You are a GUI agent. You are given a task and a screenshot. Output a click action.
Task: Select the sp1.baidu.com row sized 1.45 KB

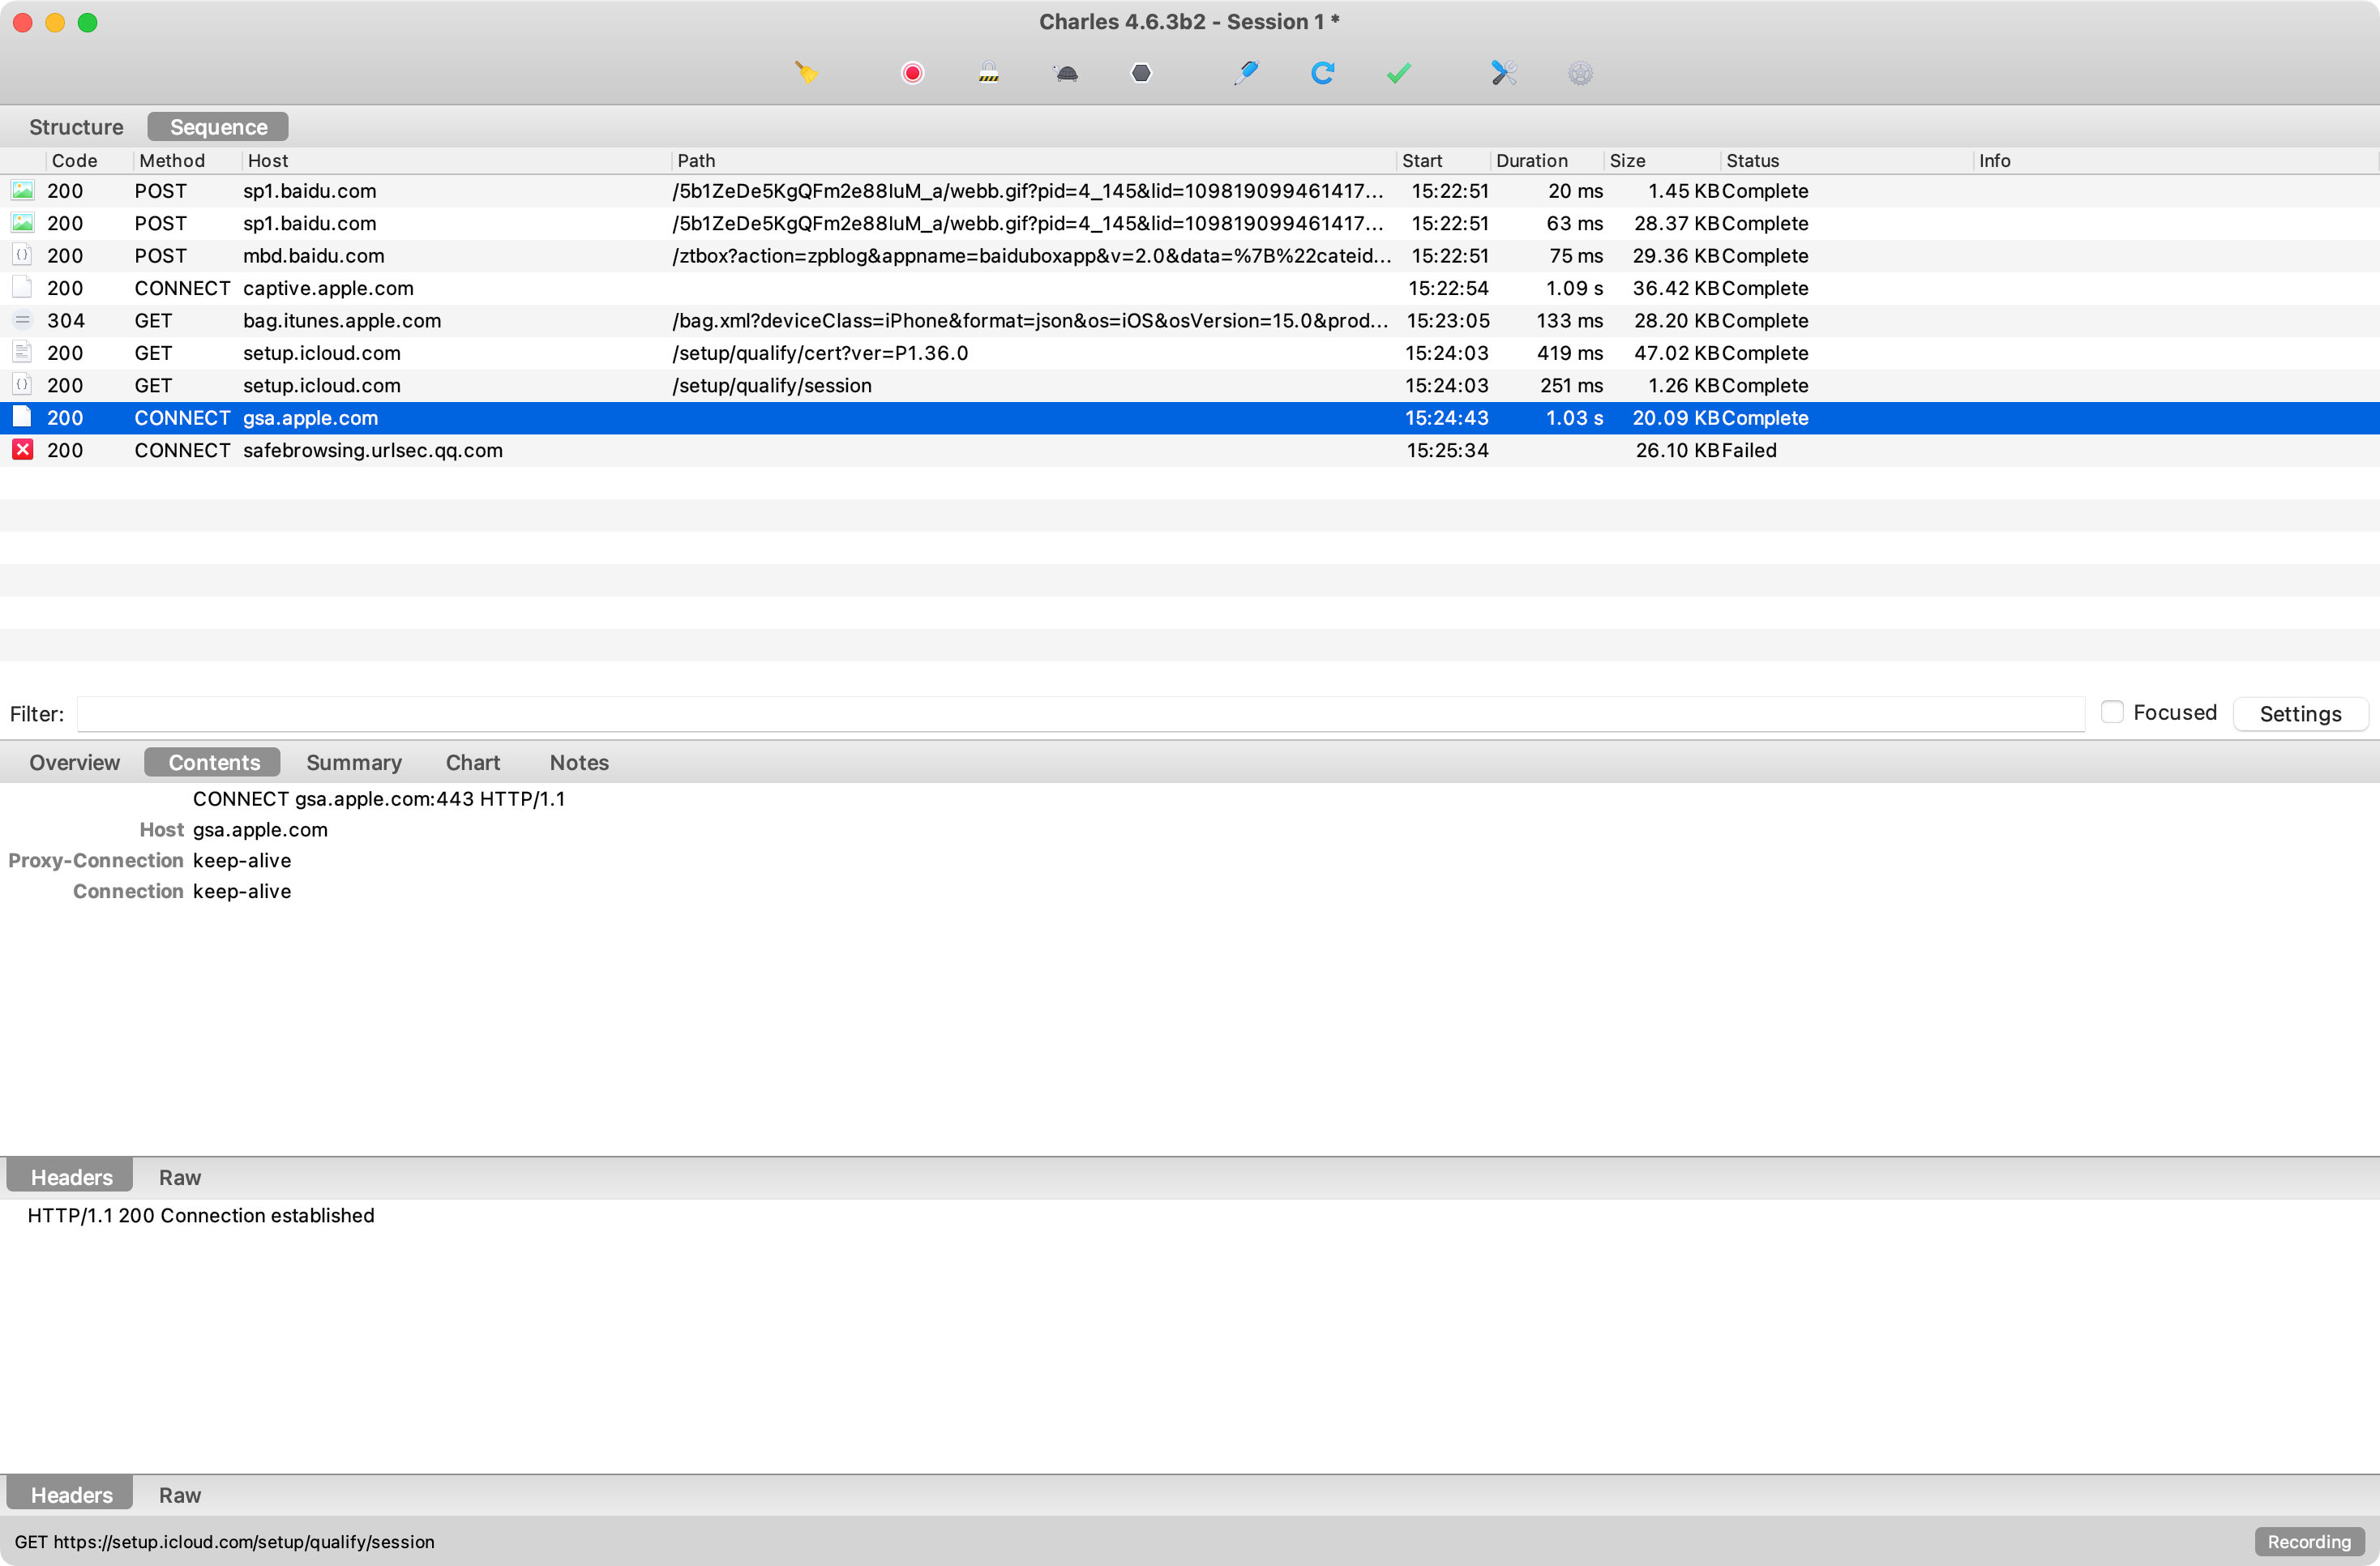click(1190, 190)
